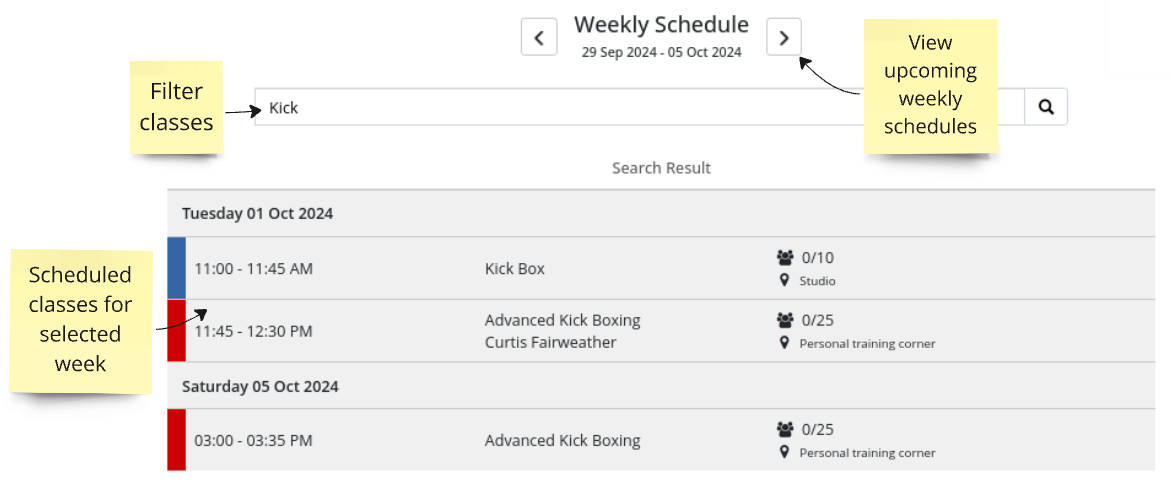Click the location pin beside Studio

point(785,281)
